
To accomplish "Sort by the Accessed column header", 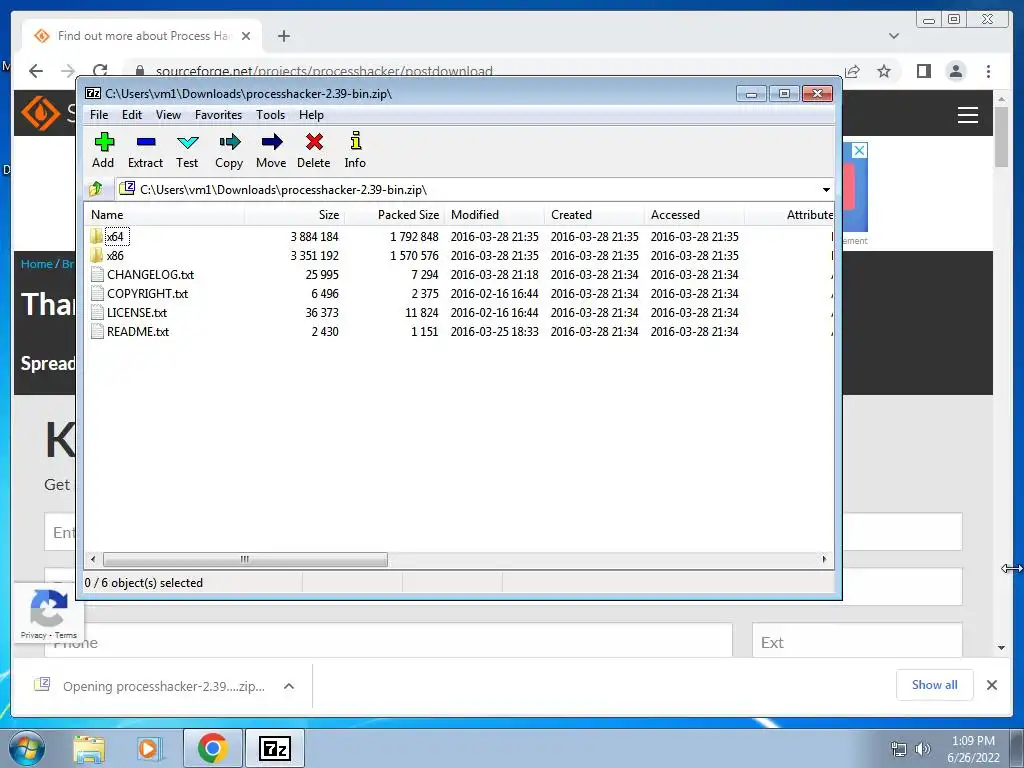I will click(694, 215).
